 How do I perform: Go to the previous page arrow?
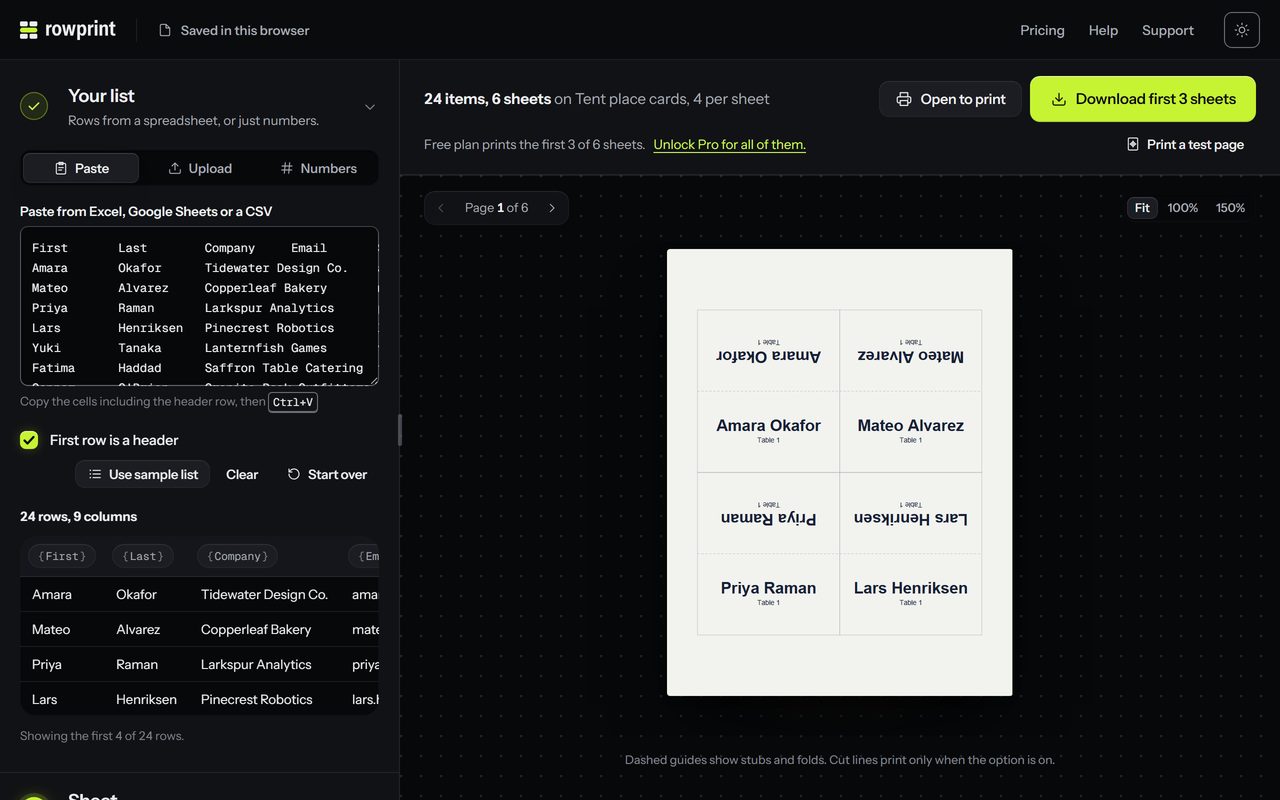441,208
